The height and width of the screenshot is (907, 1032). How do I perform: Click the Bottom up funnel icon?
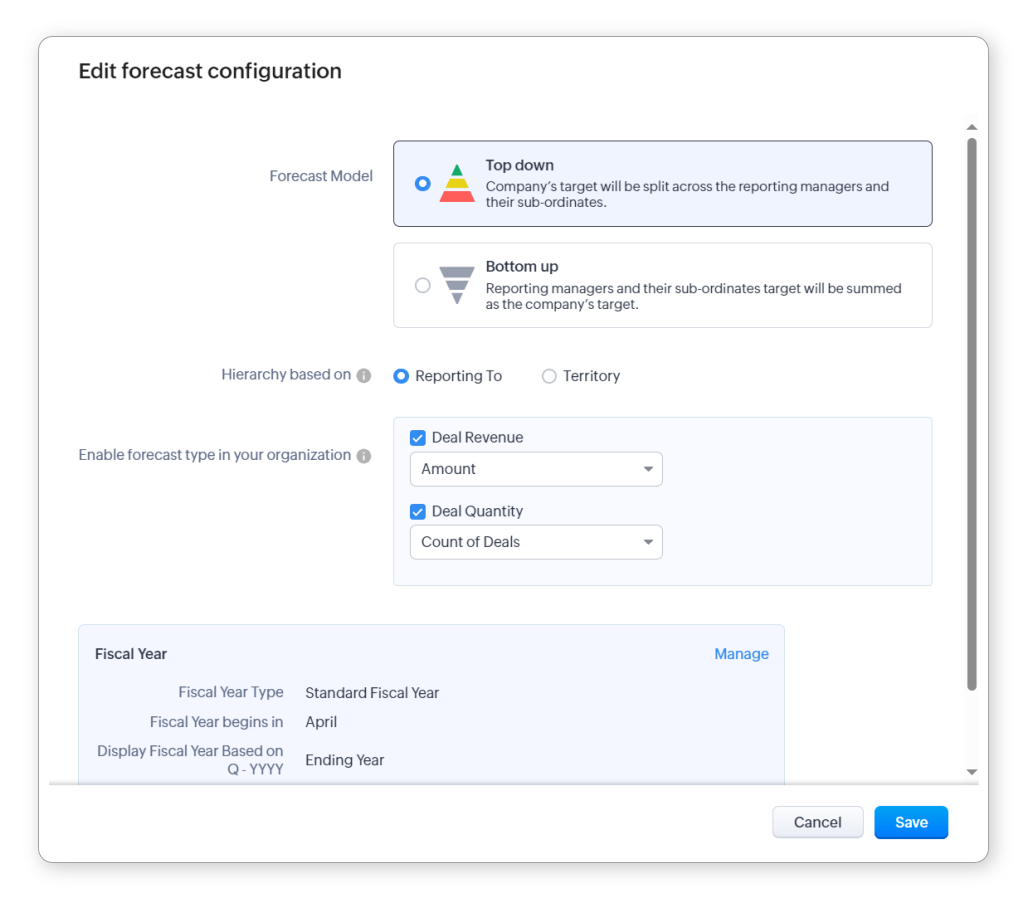click(x=457, y=285)
